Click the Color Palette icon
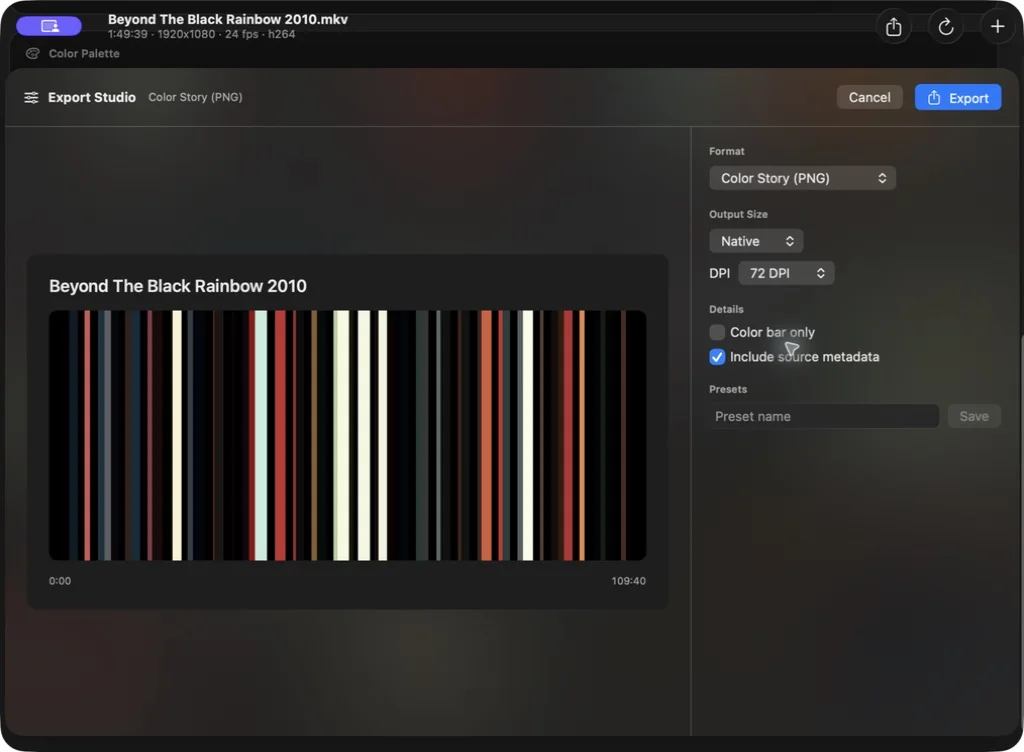The width and height of the screenshot is (1024, 752). (x=32, y=54)
